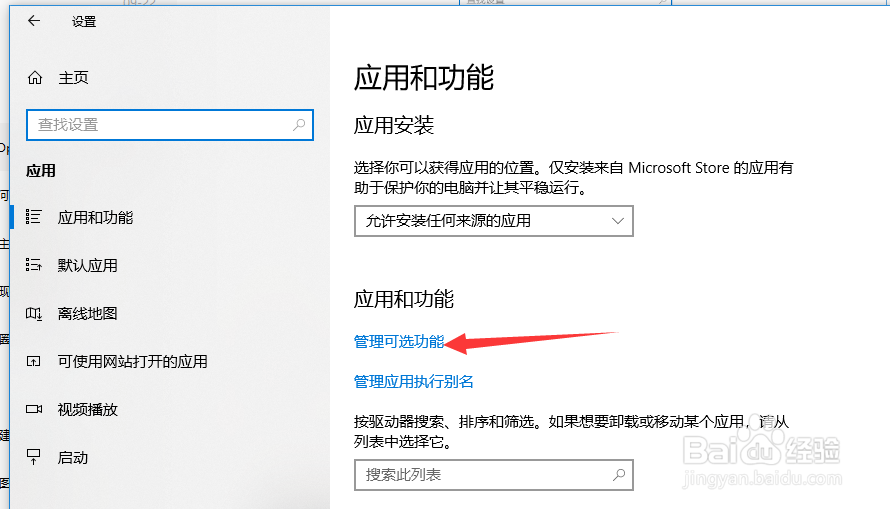Image resolution: width=890 pixels, height=509 pixels.
Task: Click the magnifier icon in 查找设置
Action: coord(299,124)
